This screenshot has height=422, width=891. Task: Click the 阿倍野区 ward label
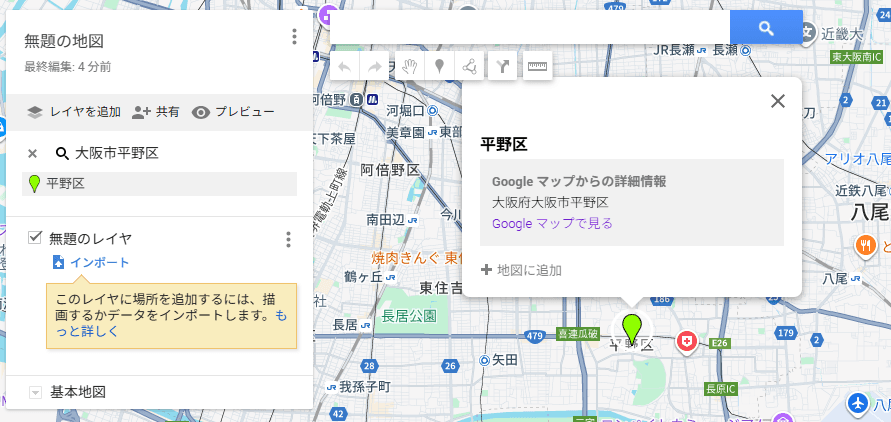click(390, 169)
